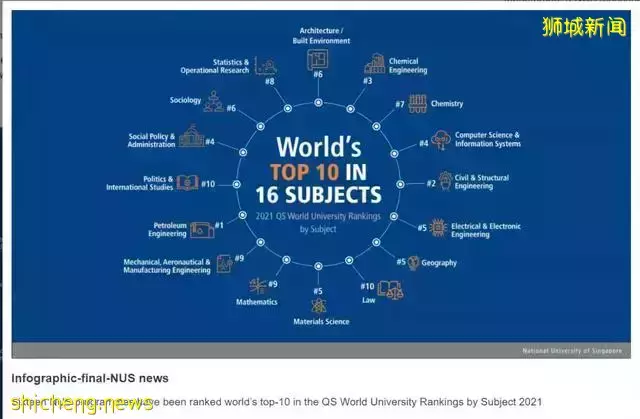Click the "Law" label
Viewport: 640px width, 419px height.
coord(369,300)
